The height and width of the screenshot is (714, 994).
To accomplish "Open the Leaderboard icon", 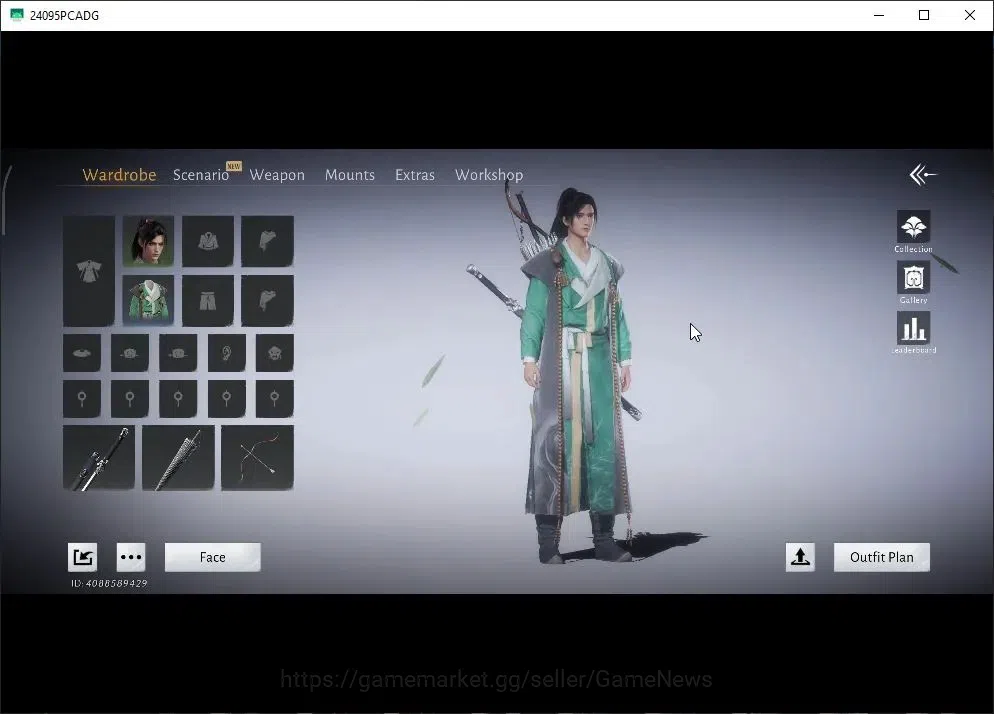I will 913,328.
